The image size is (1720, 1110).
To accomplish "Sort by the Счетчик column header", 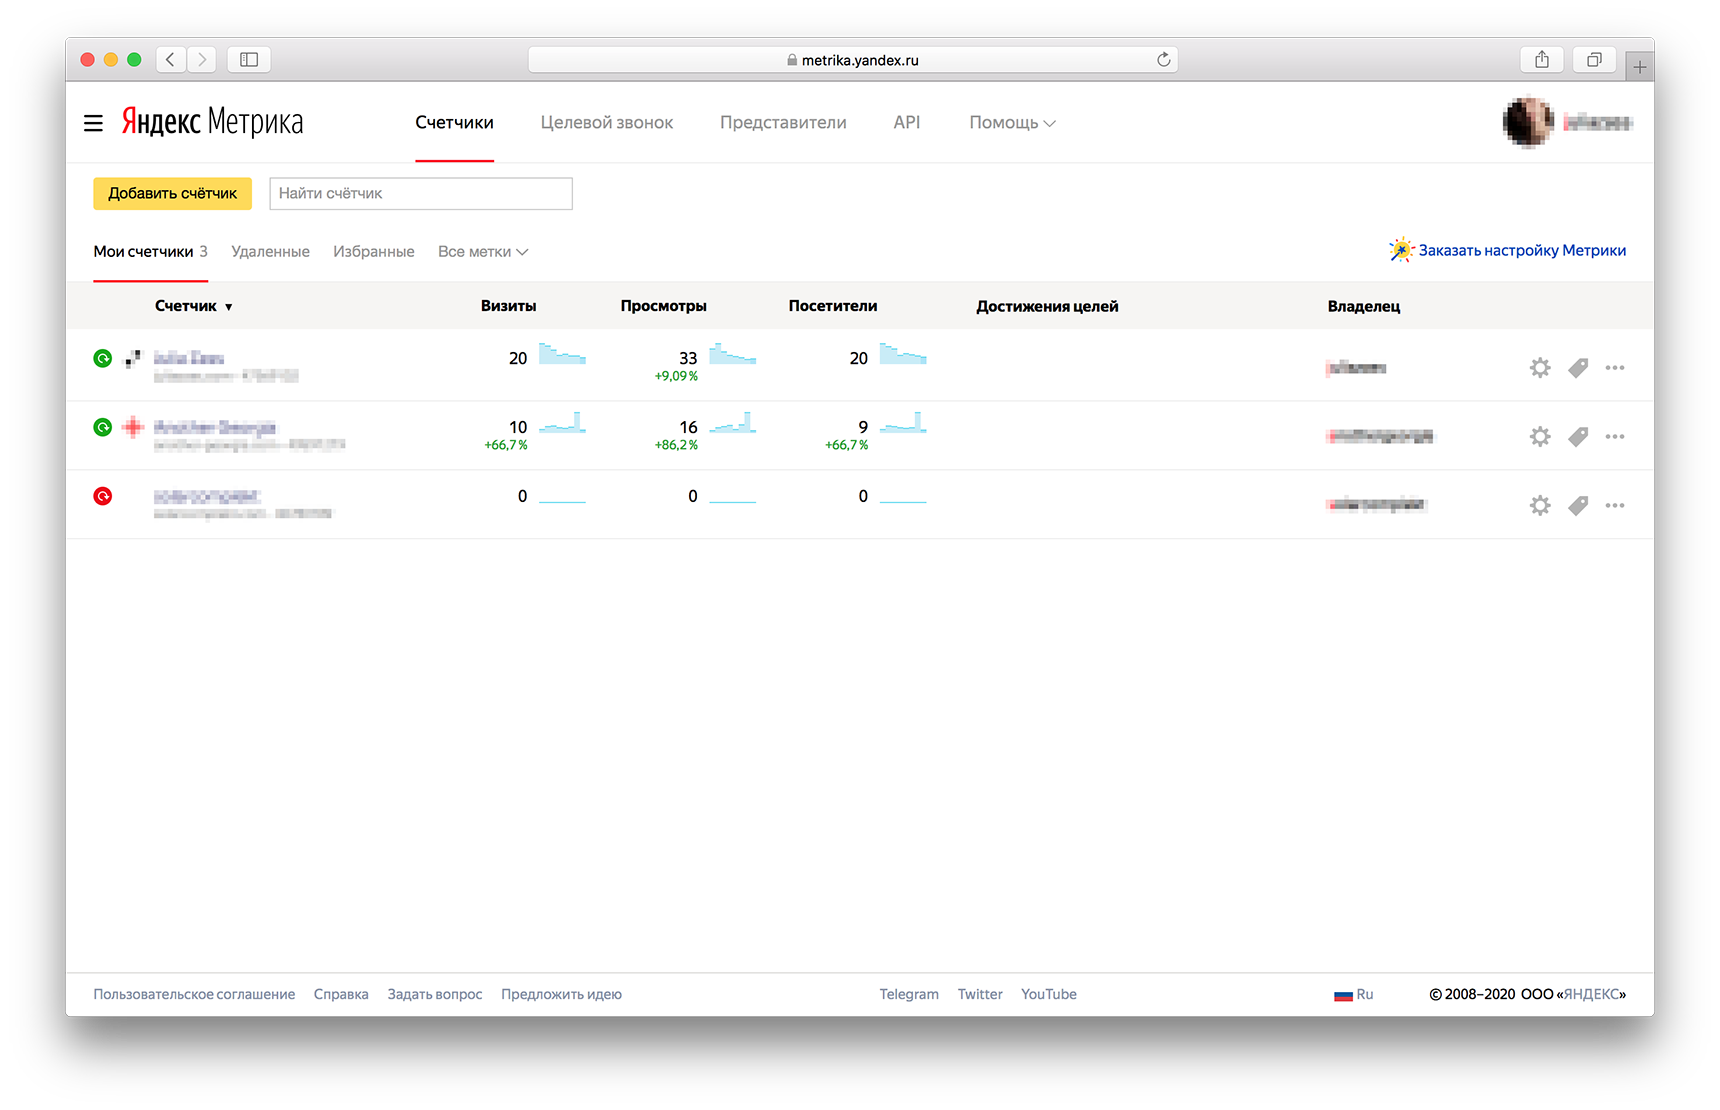I will (x=193, y=306).
